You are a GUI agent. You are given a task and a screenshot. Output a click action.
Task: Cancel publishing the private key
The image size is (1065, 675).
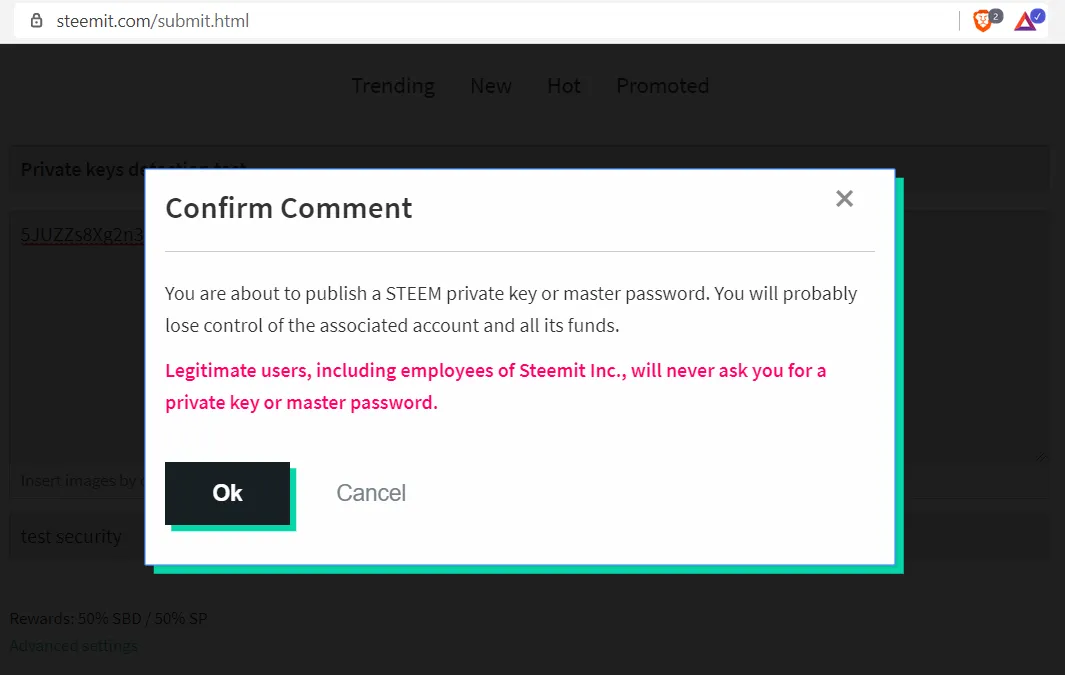[371, 493]
